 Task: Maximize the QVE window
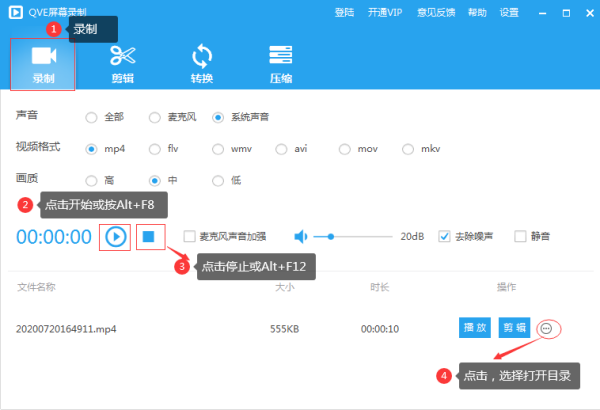566,13
